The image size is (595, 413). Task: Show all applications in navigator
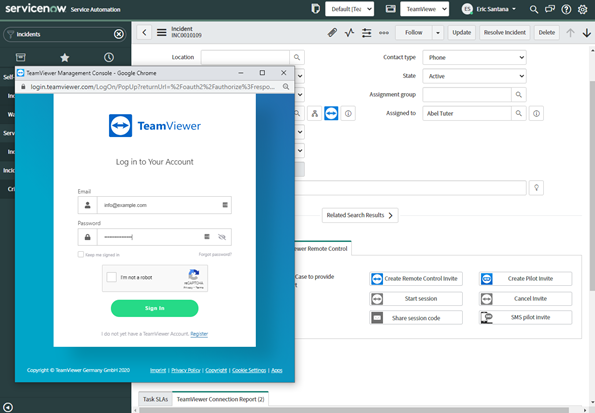tap(20, 57)
